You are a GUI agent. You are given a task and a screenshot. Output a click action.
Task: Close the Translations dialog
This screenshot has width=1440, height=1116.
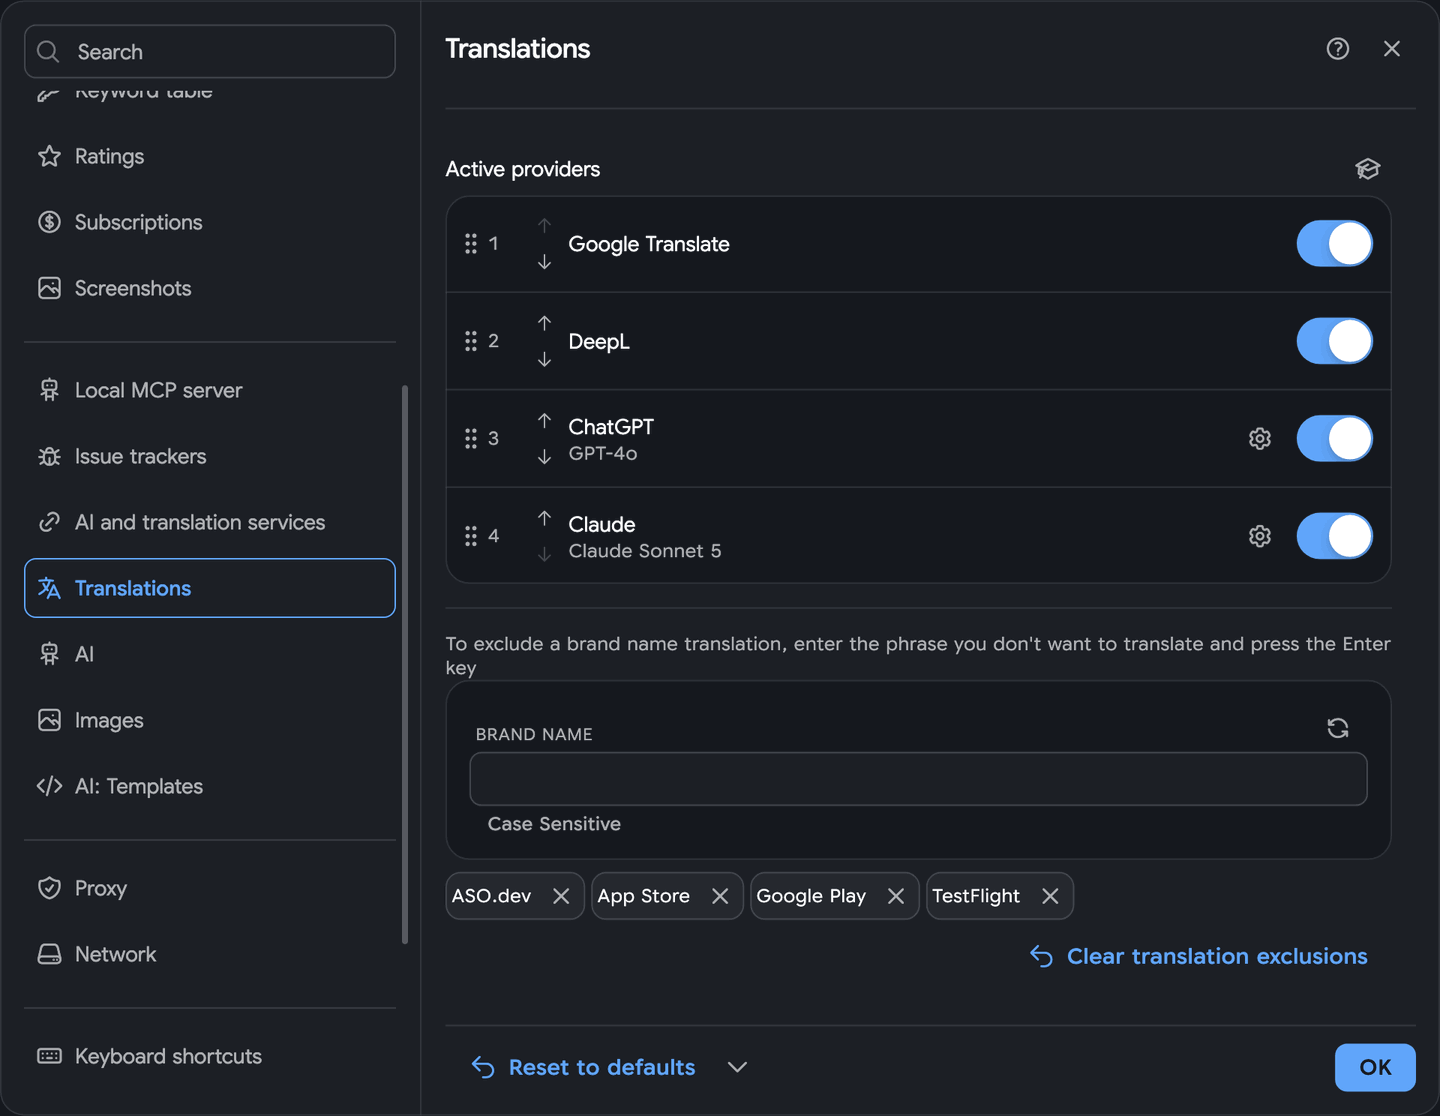(x=1392, y=49)
